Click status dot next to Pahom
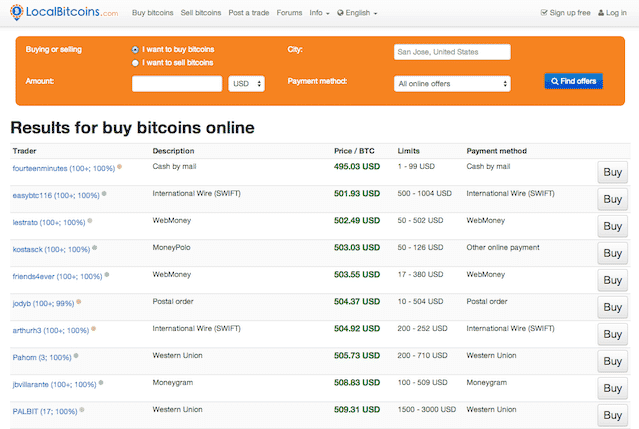 (x=76, y=356)
